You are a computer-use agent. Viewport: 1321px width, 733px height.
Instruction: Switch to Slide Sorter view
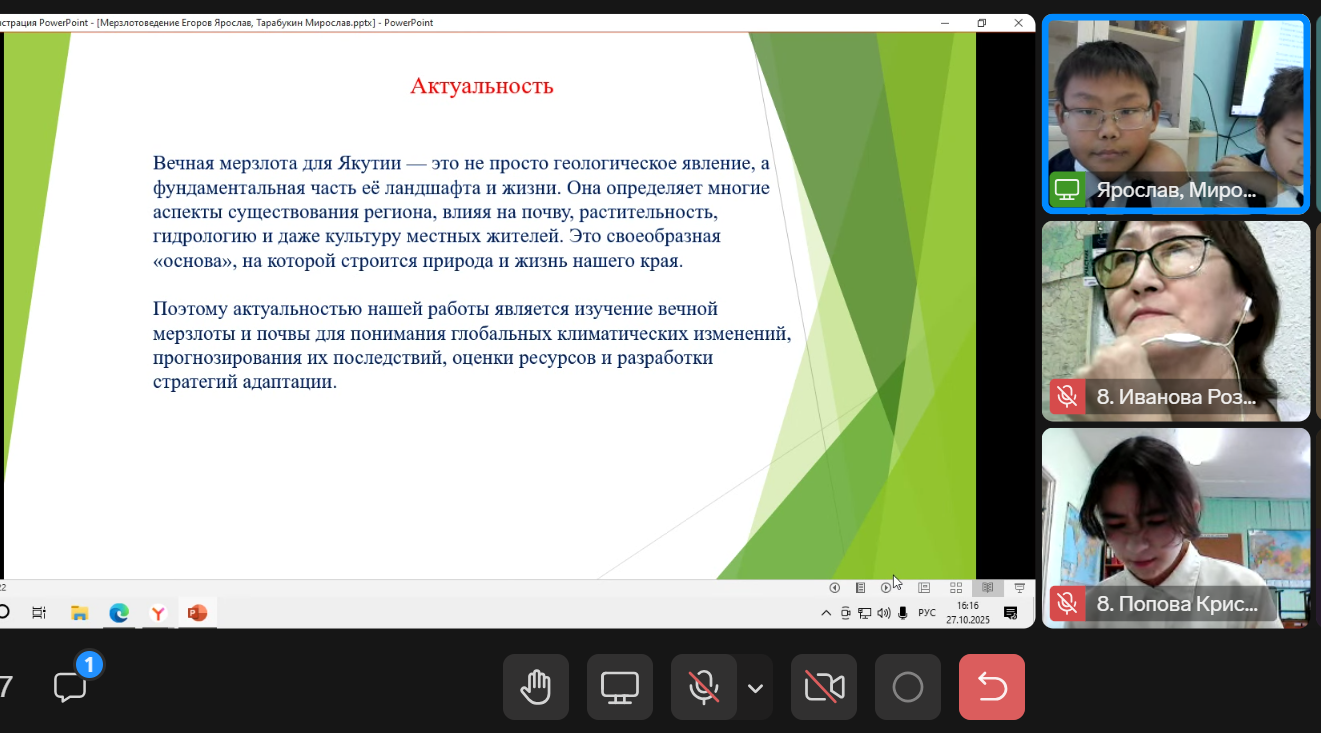tap(956, 588)
